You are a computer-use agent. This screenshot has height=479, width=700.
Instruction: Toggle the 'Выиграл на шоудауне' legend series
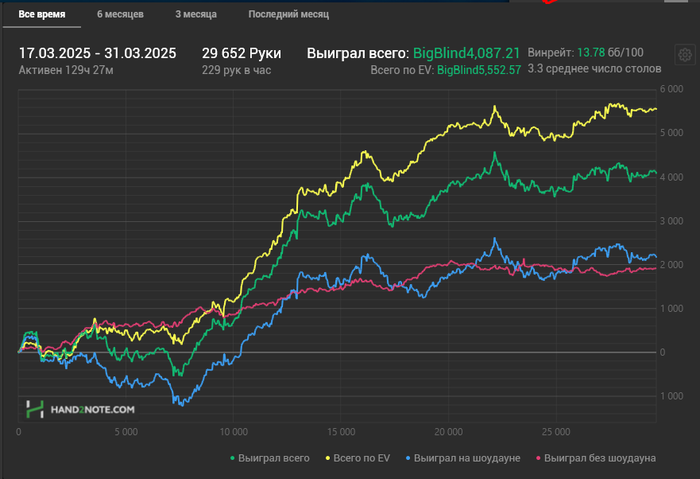[463, 458]
